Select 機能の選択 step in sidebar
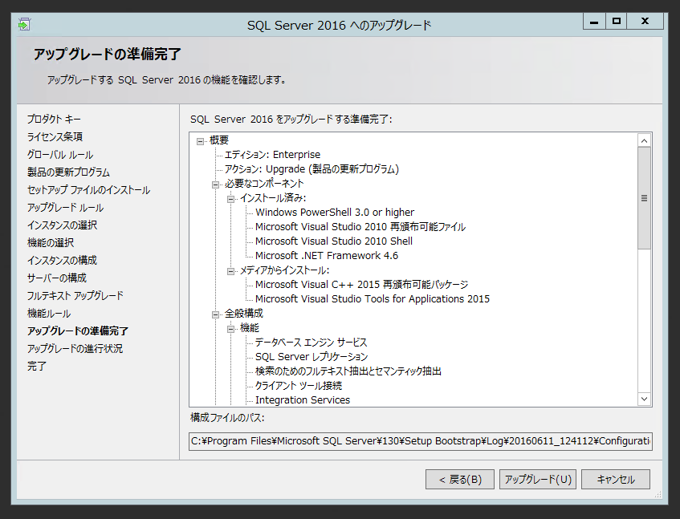 click(x=51, y=242)
